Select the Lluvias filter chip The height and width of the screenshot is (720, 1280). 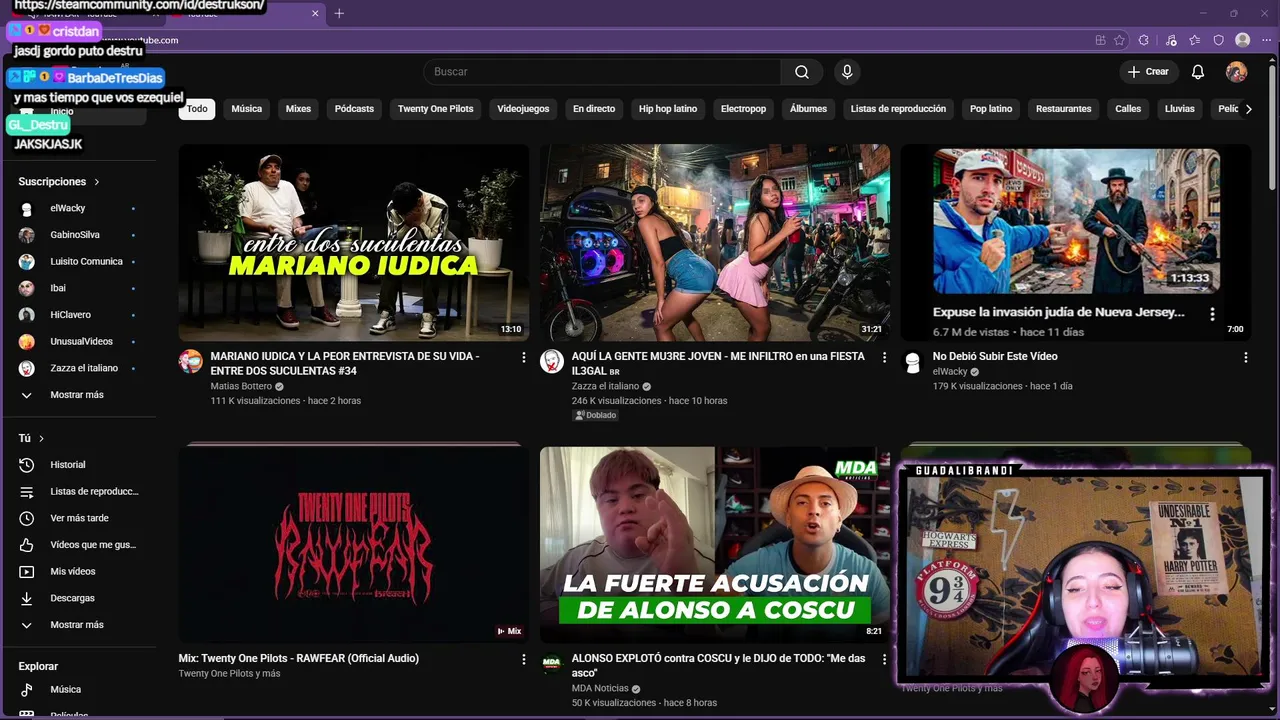click(1180, 109)
